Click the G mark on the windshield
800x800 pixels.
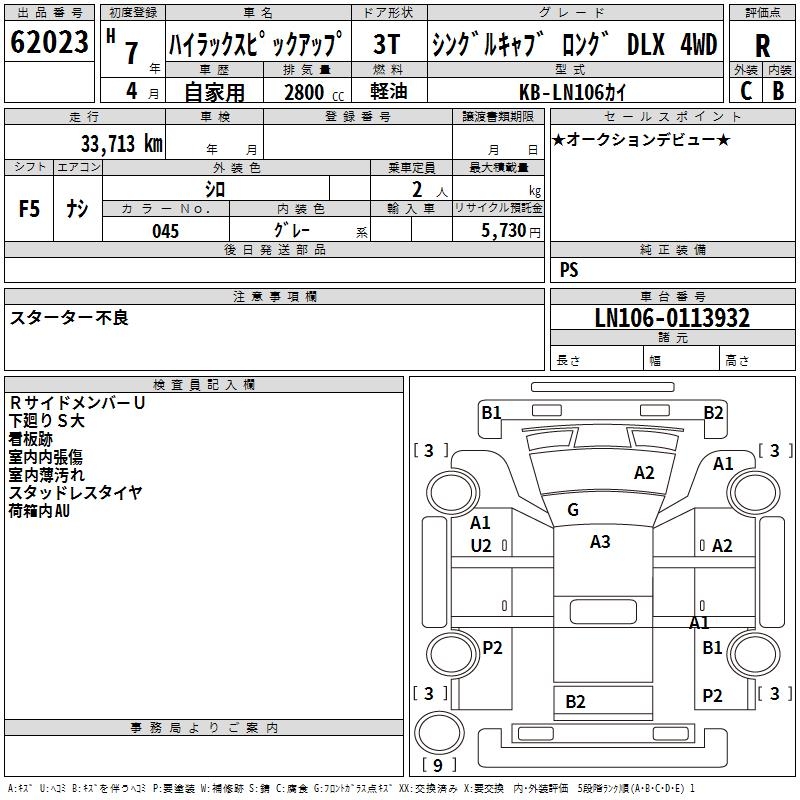pyautogui.click(x=573, y=510)
